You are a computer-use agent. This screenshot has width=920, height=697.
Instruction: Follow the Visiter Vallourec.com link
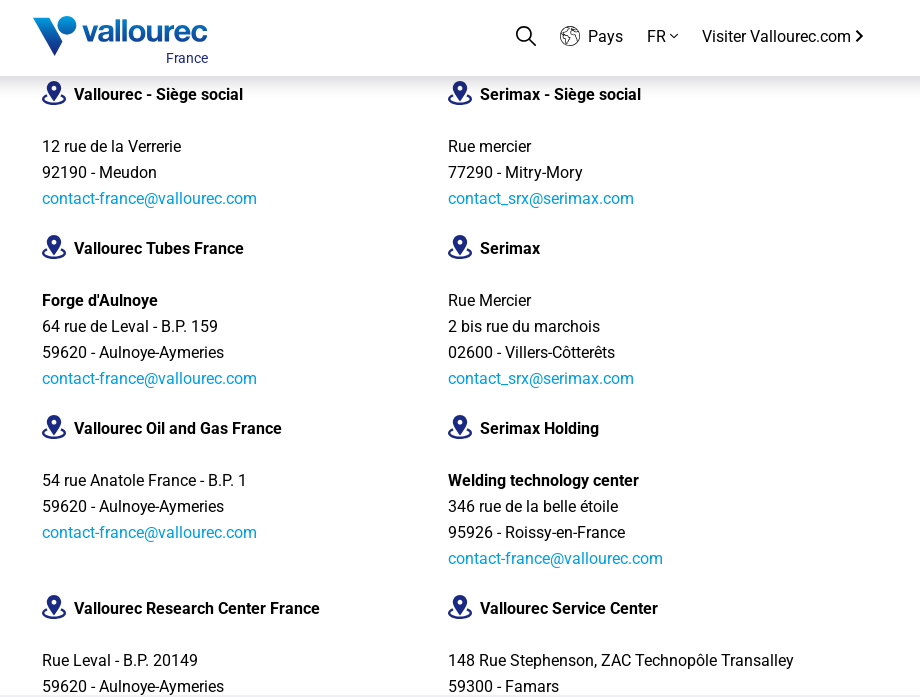[x=782, y=37]
